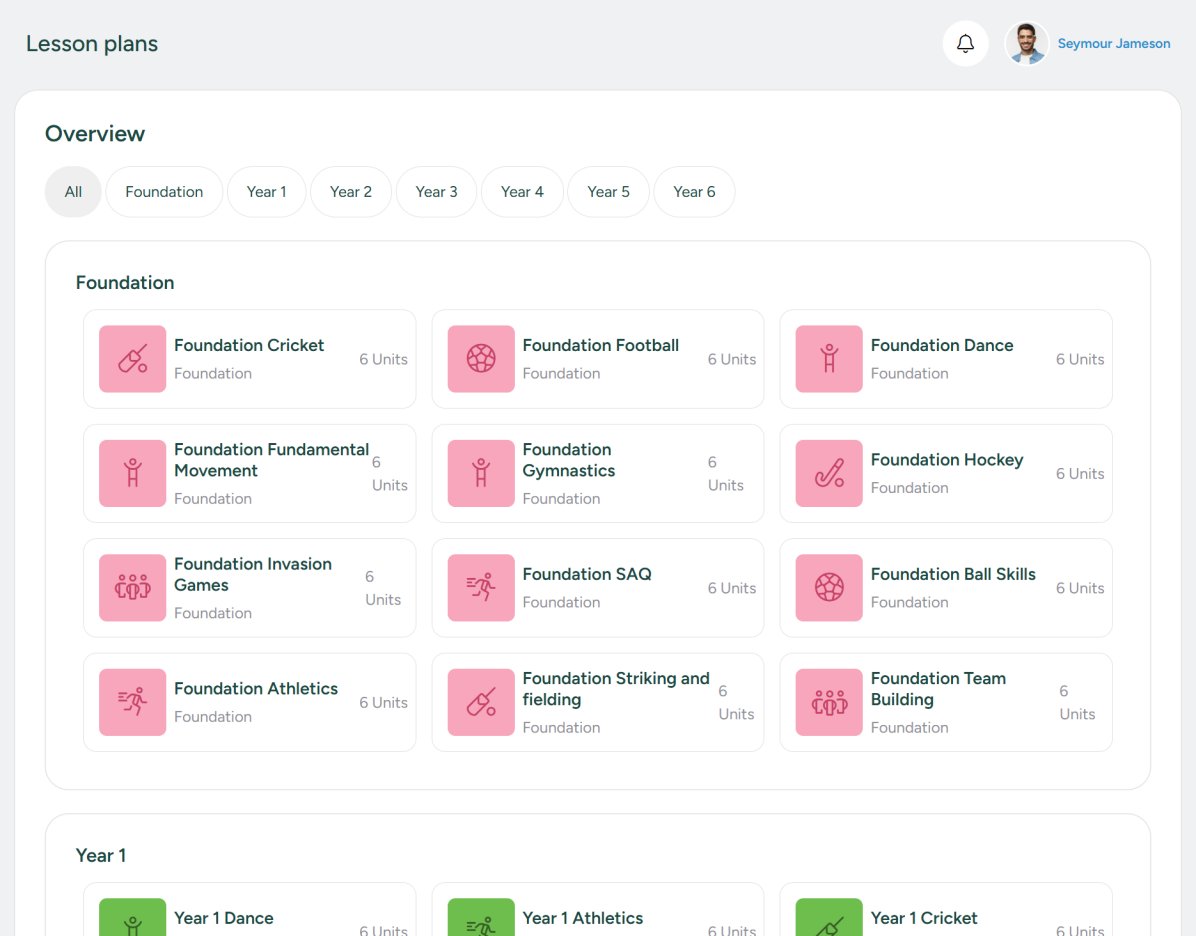
Task: Open the Foundation Gymnastics card title
Action: point(568,460)
